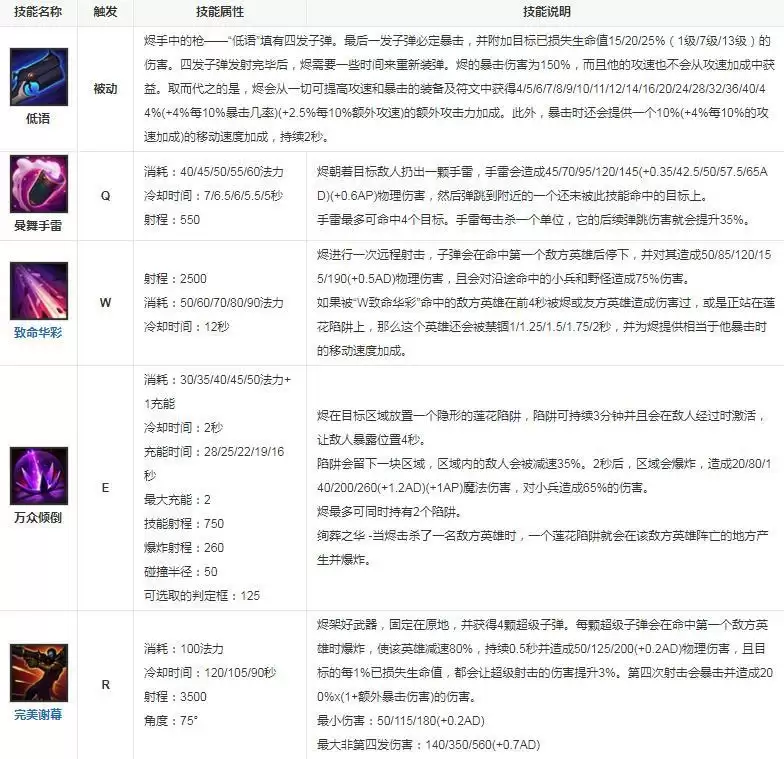
Task: Click 冷却时间：120/105/90秒 text
Action: [210, 672]
